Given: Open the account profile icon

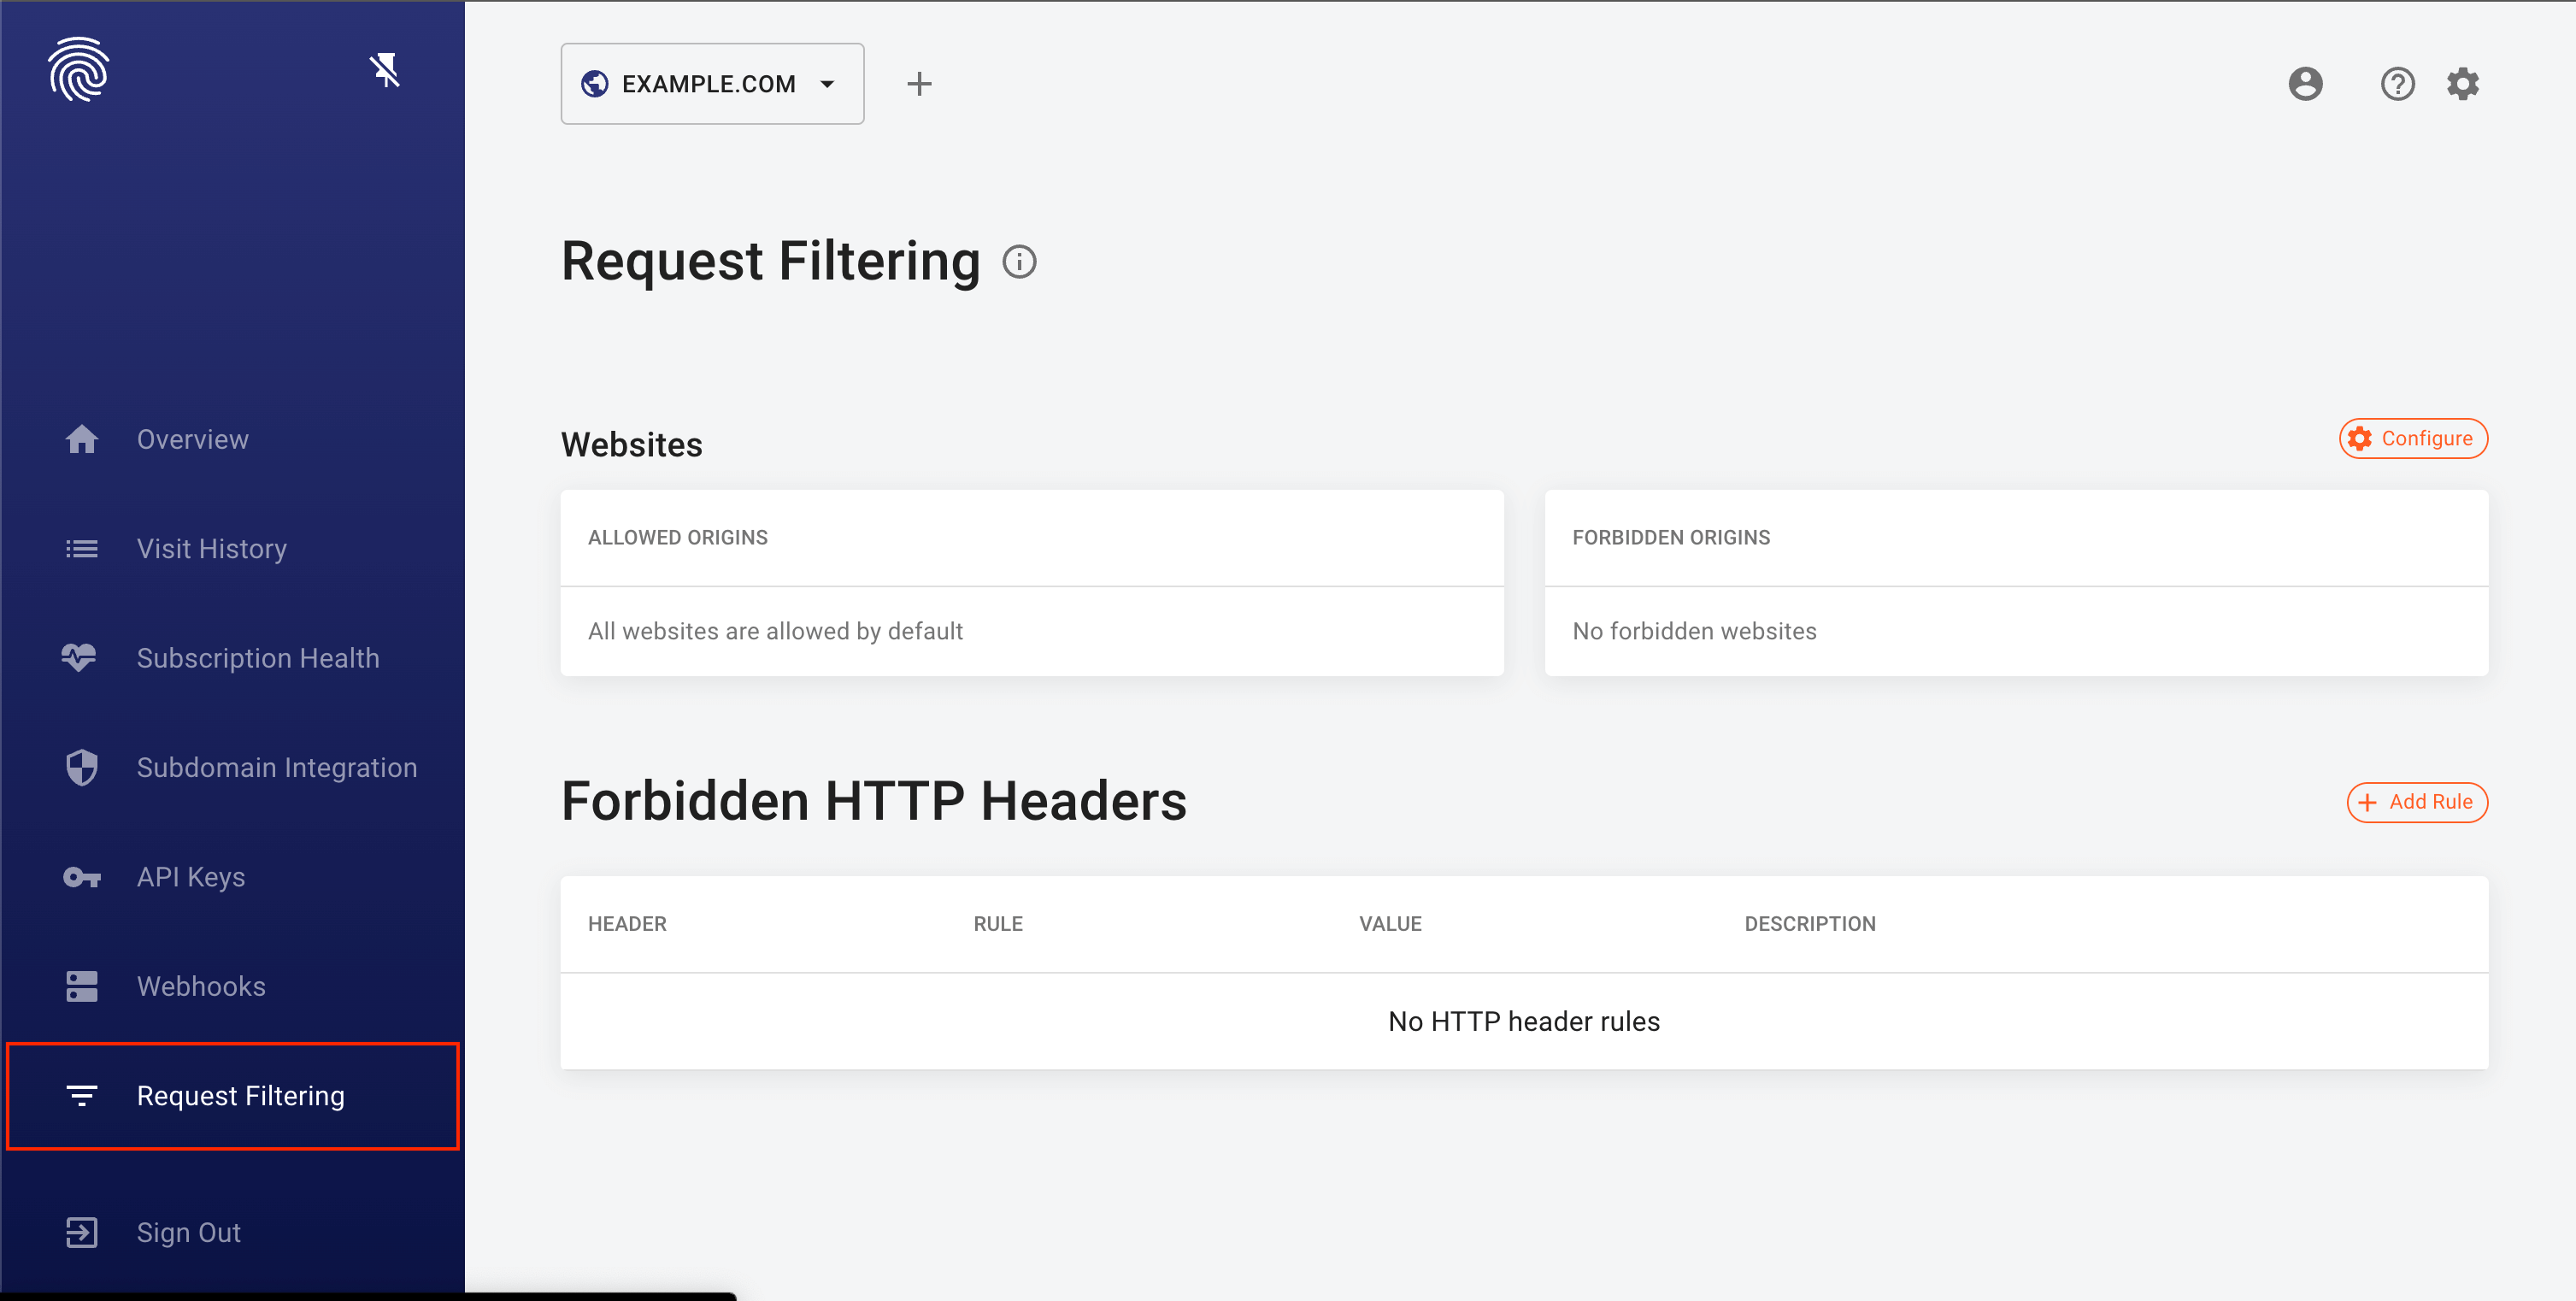Looking at the screenshot, I should click(2305, 84).
